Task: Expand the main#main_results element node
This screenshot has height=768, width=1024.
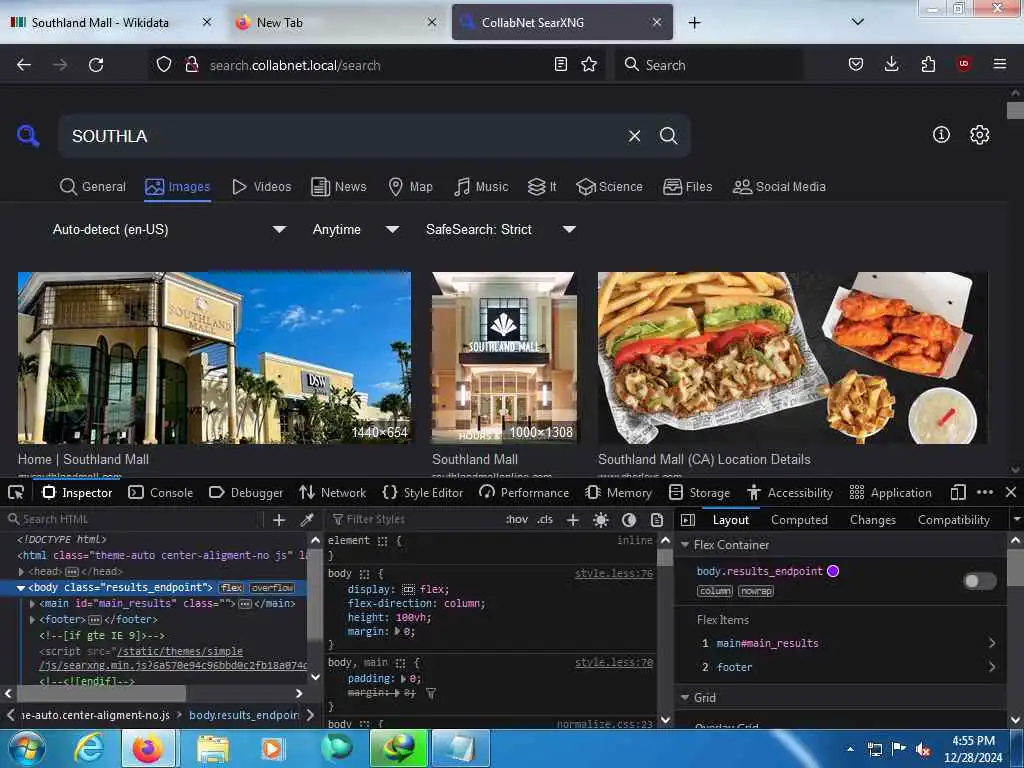Action: pyautogui.click(x=33, y=603)
